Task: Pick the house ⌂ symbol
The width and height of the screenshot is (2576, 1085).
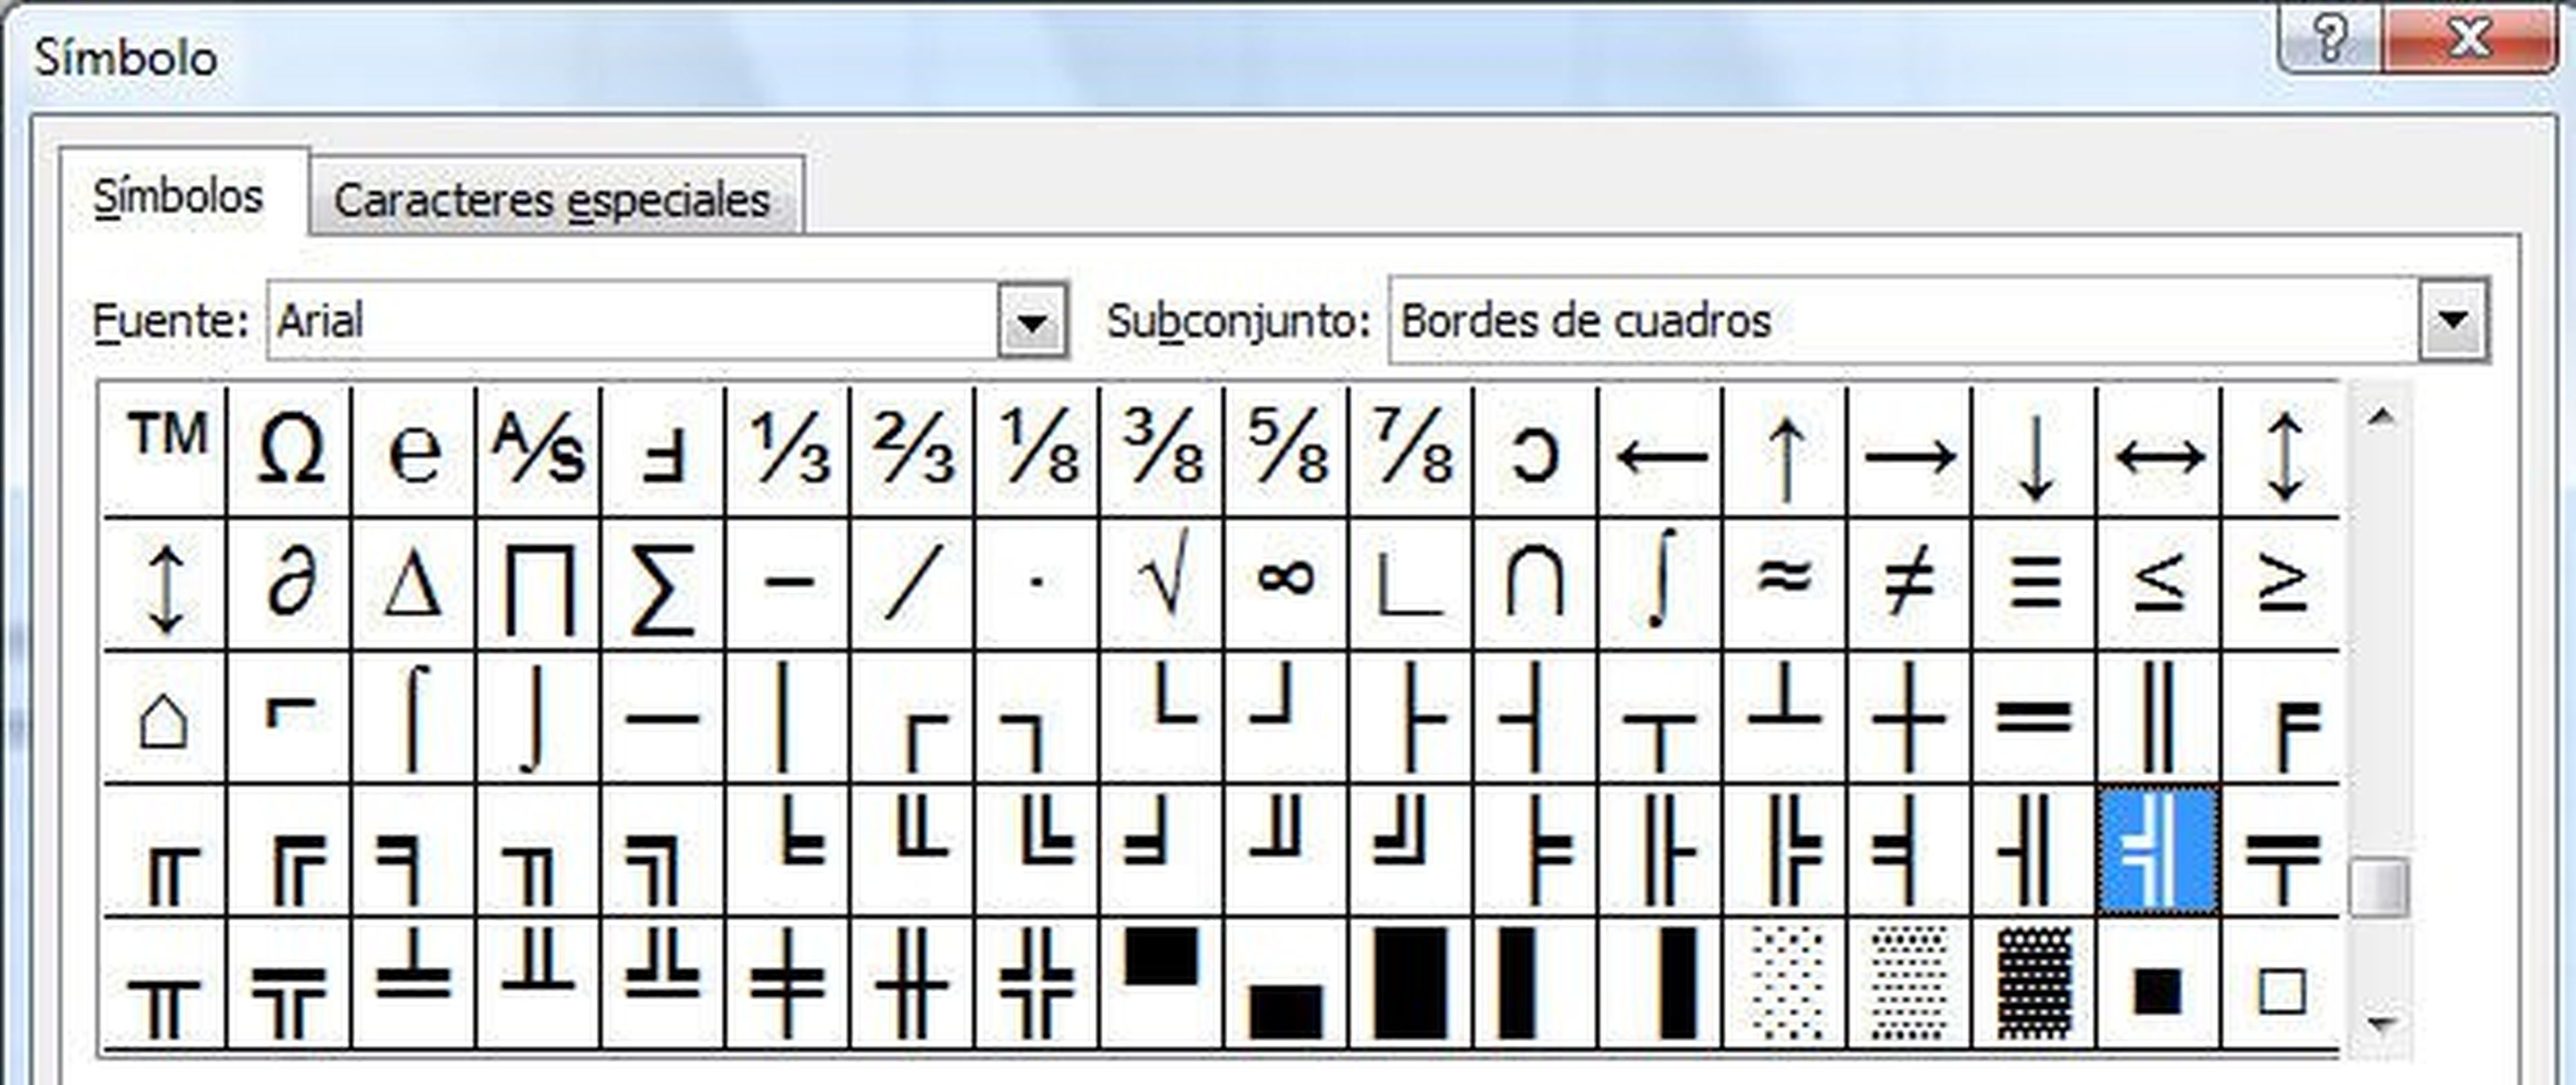Action: coord(165,717)
